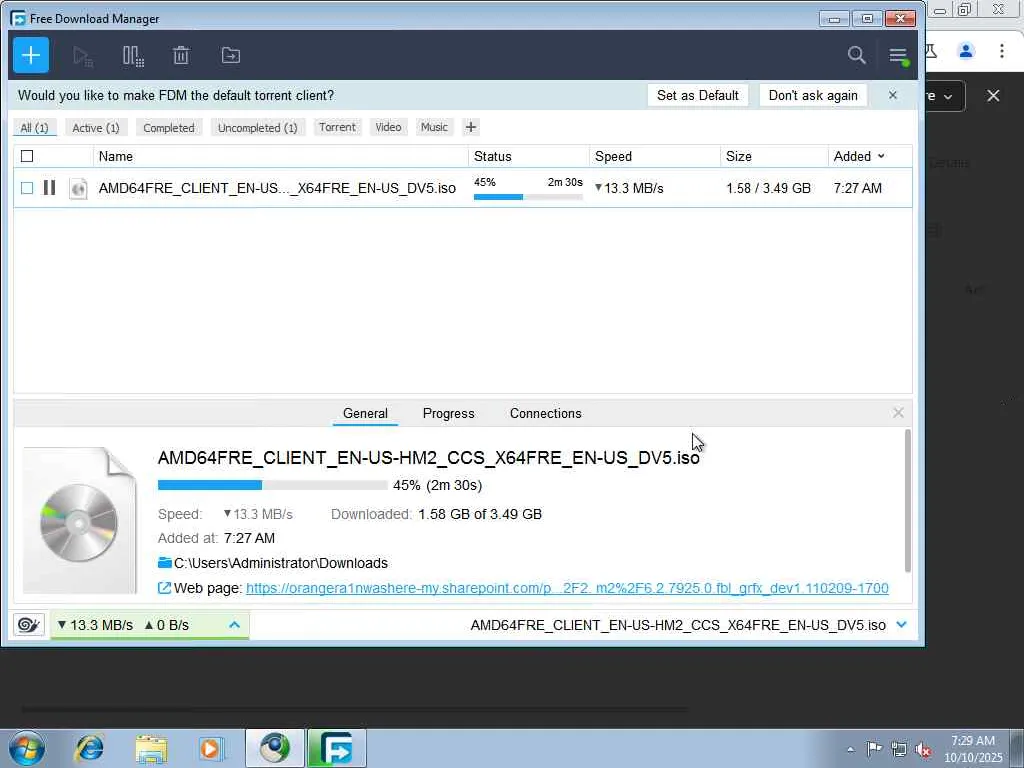Click the external link icon before Web page
Screen dimensions: 1024x768
click(165, 588)
